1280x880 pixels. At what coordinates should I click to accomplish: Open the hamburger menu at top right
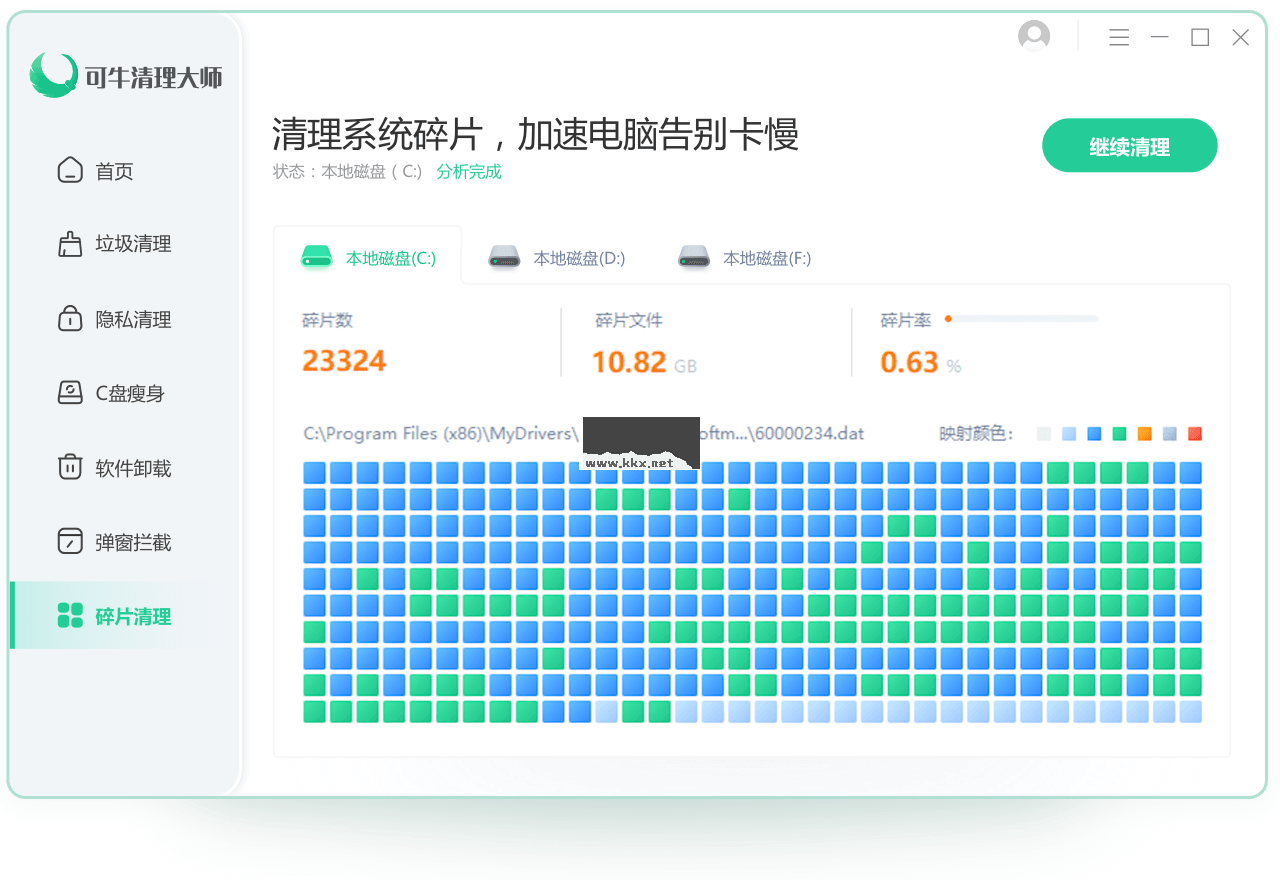(1119, 36)
